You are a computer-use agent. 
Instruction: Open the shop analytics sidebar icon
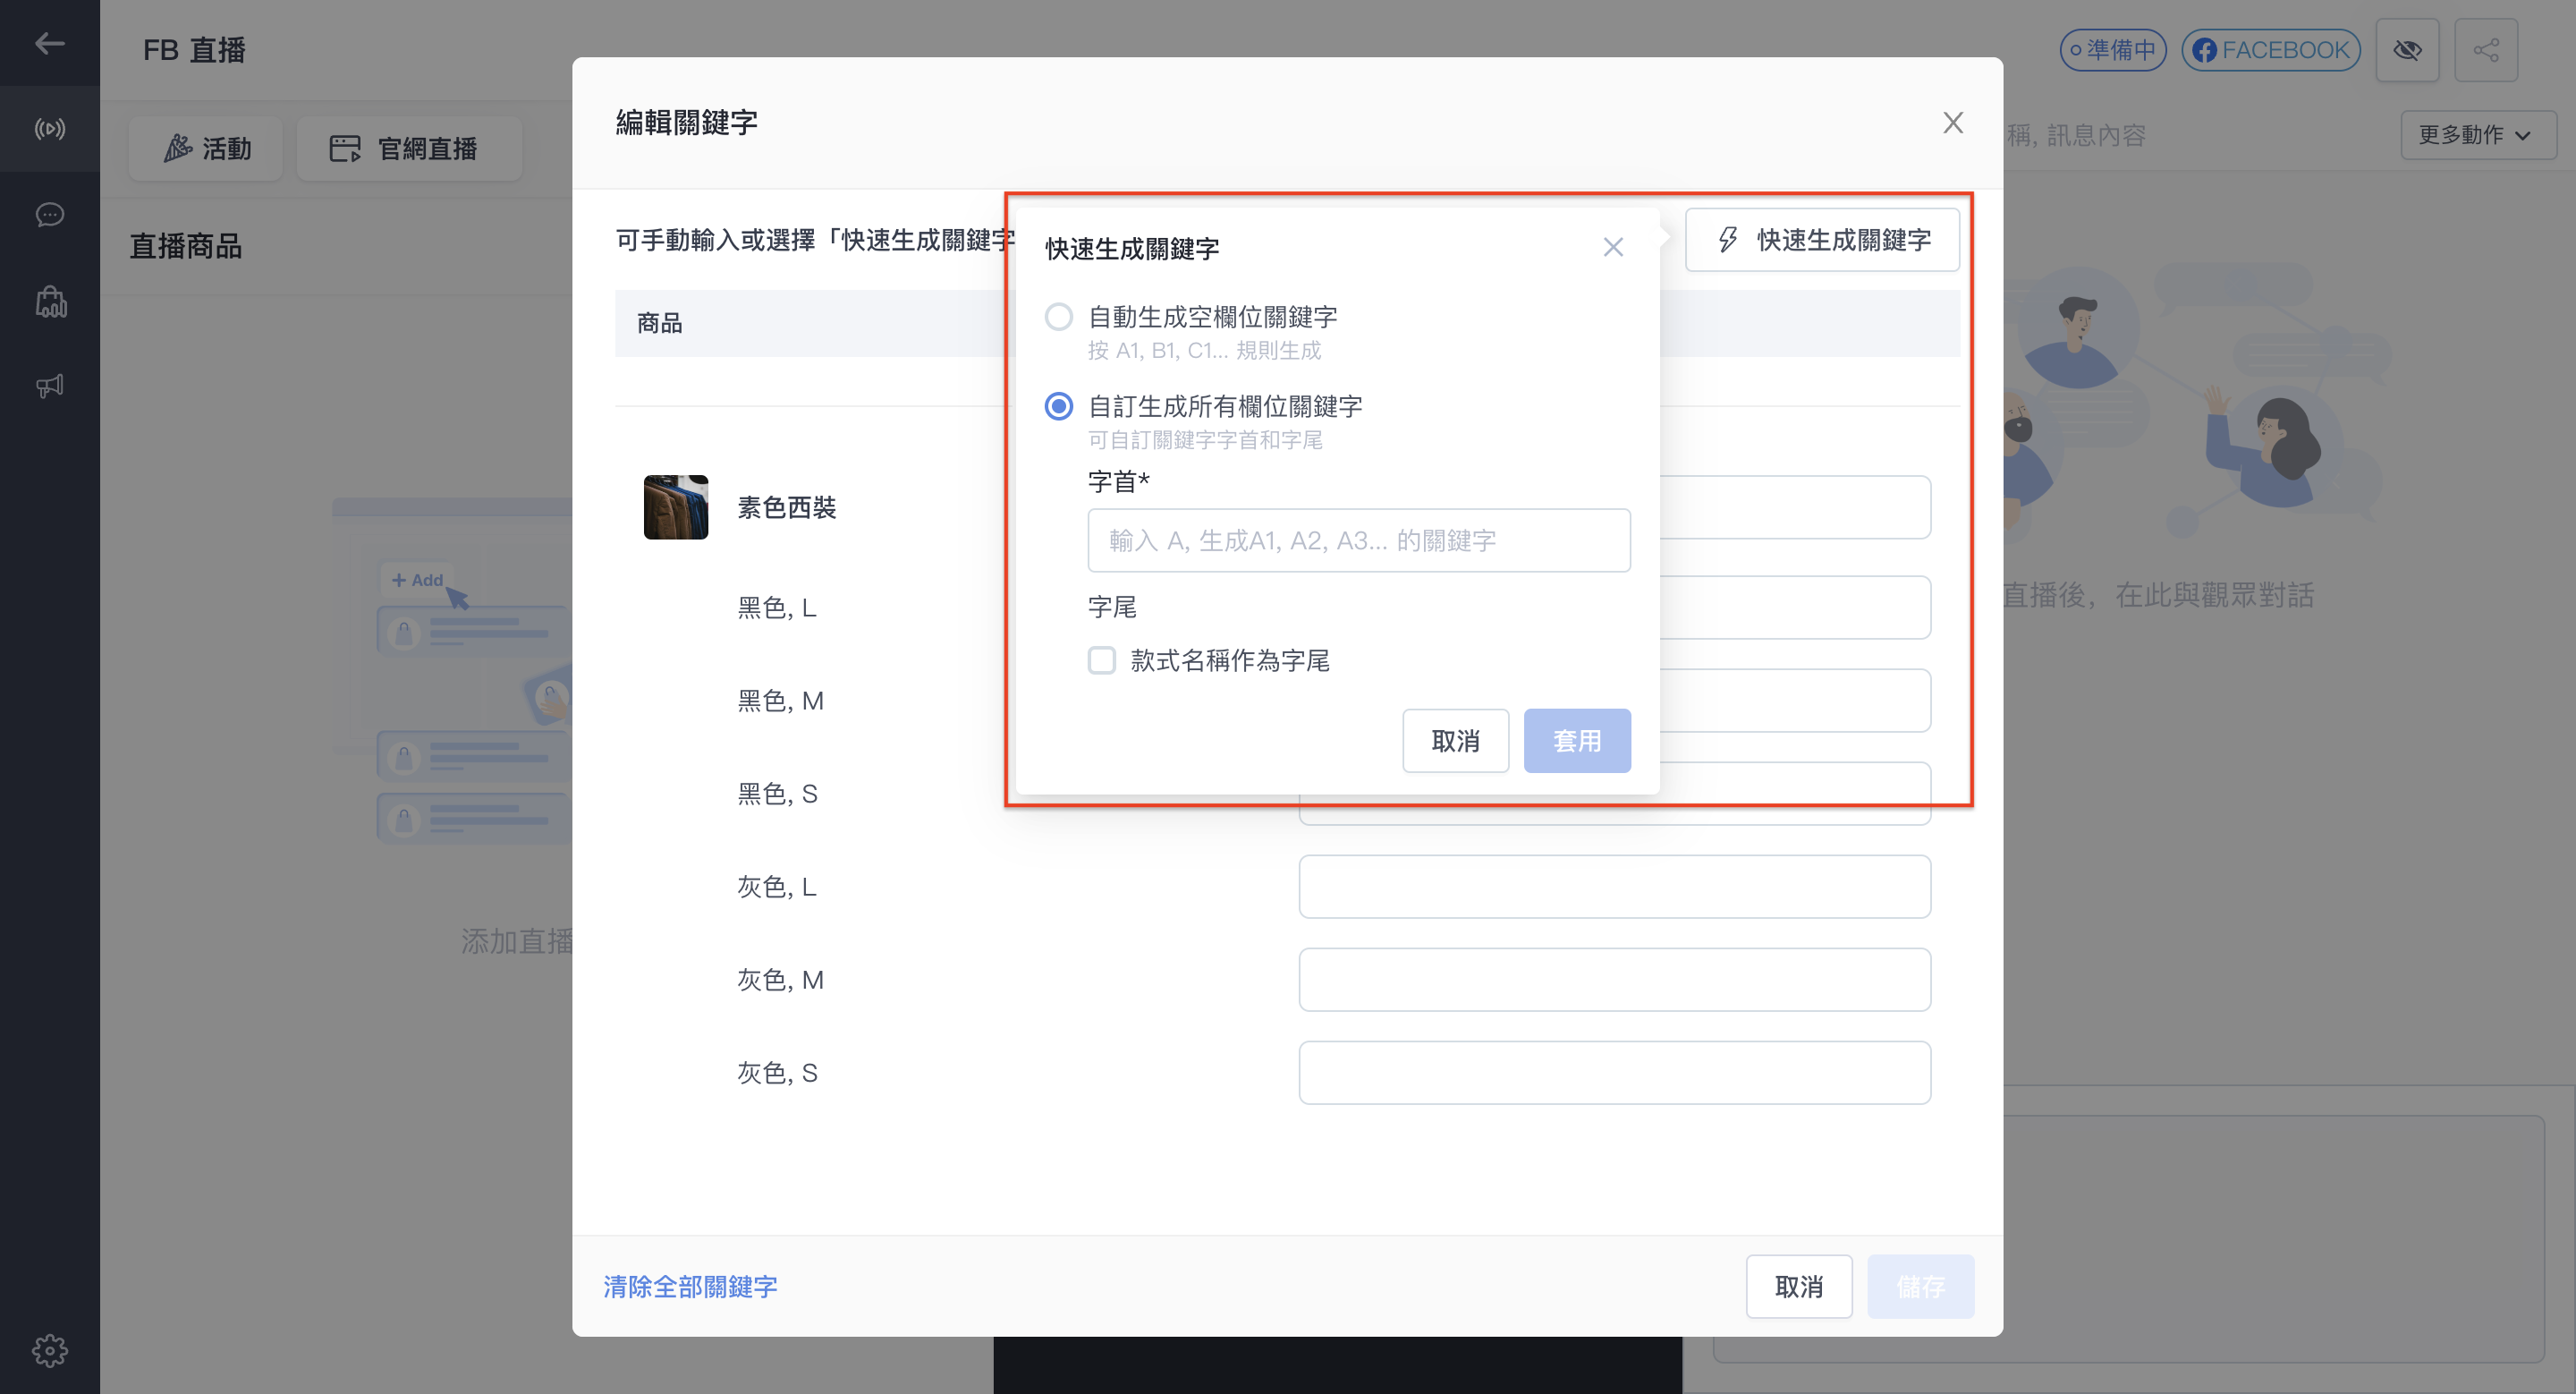[x=50, y=301]
